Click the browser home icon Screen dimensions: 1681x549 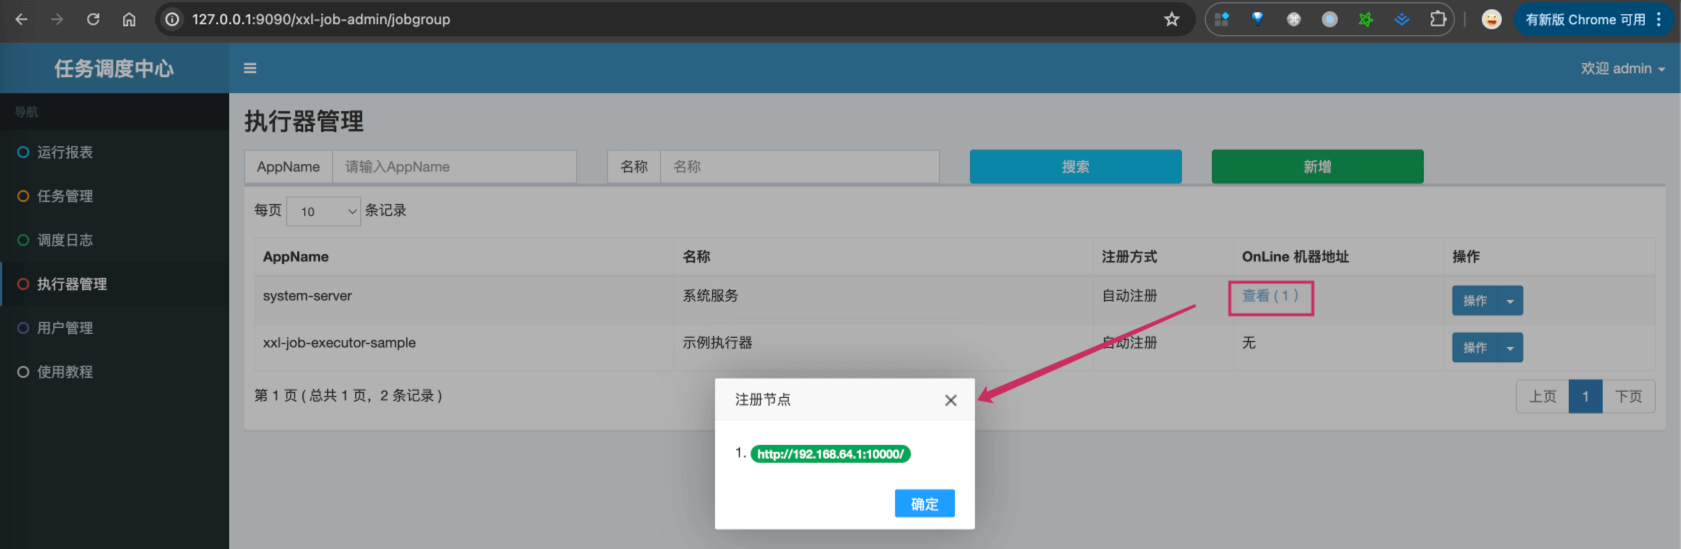point(129,19)
